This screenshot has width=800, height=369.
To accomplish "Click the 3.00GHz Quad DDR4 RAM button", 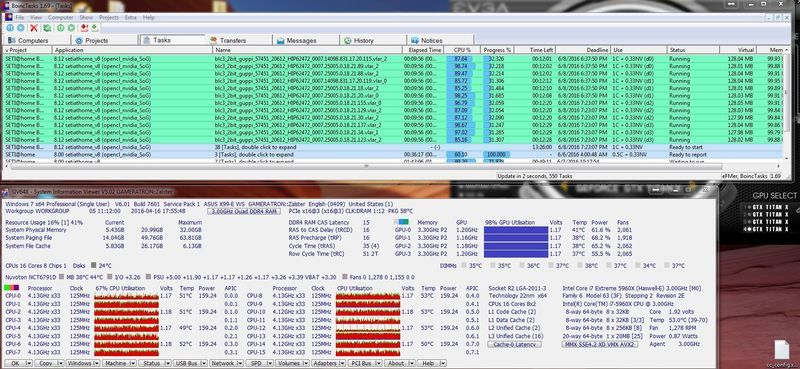I will coord(244,211).
